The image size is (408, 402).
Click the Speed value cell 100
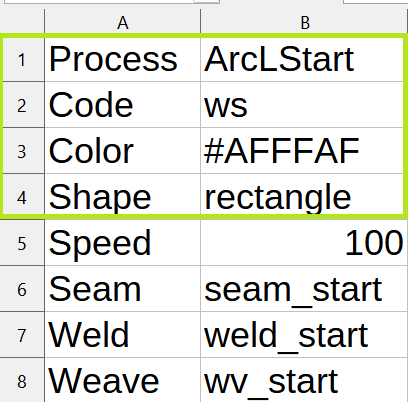304,243
